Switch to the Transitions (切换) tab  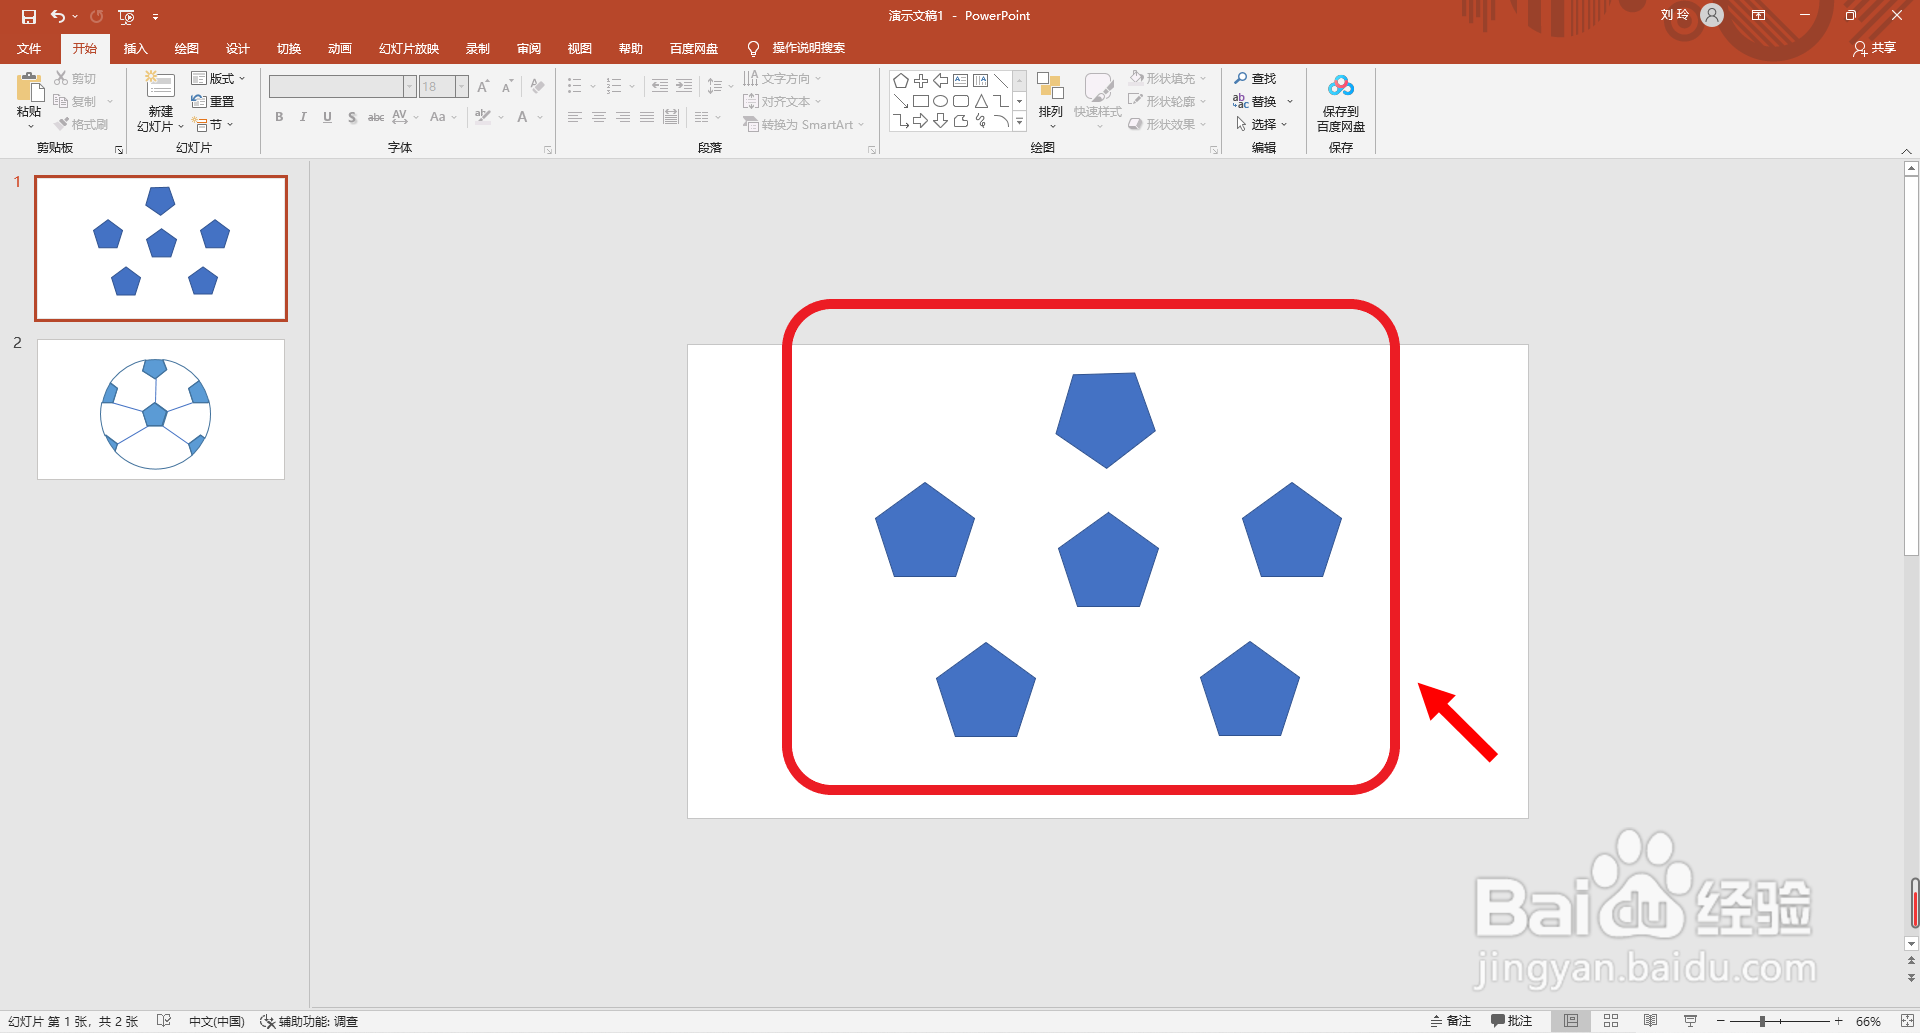289,48
